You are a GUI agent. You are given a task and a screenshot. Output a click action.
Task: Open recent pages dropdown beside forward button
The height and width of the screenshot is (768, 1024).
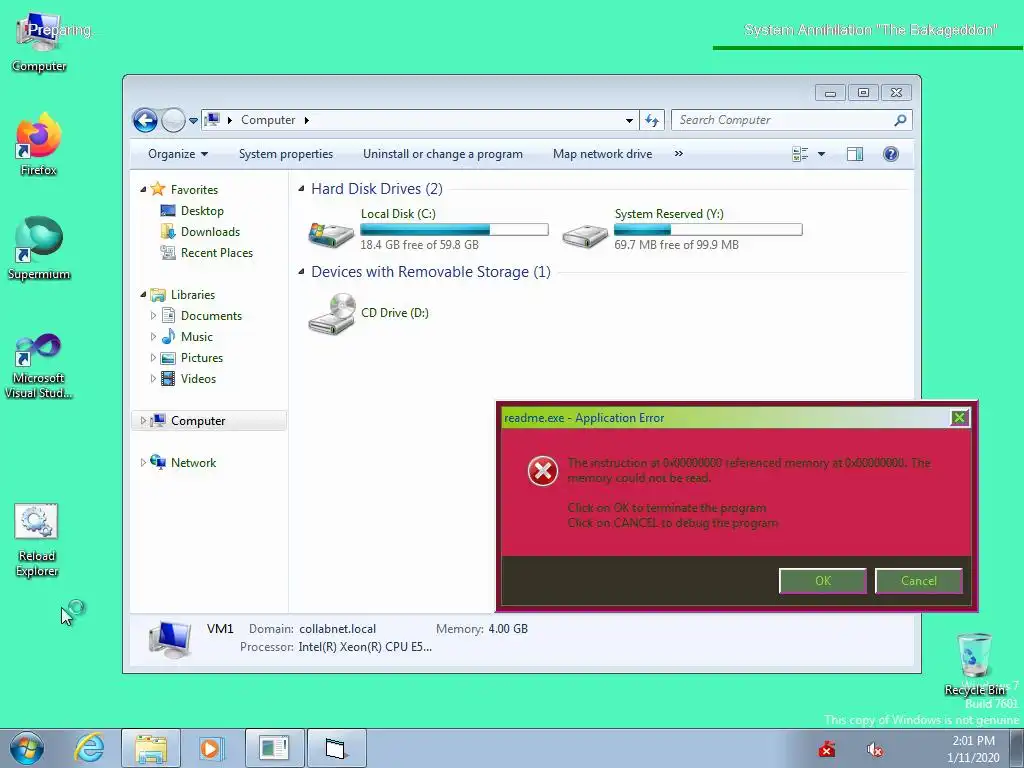click(x=193, y=121)
